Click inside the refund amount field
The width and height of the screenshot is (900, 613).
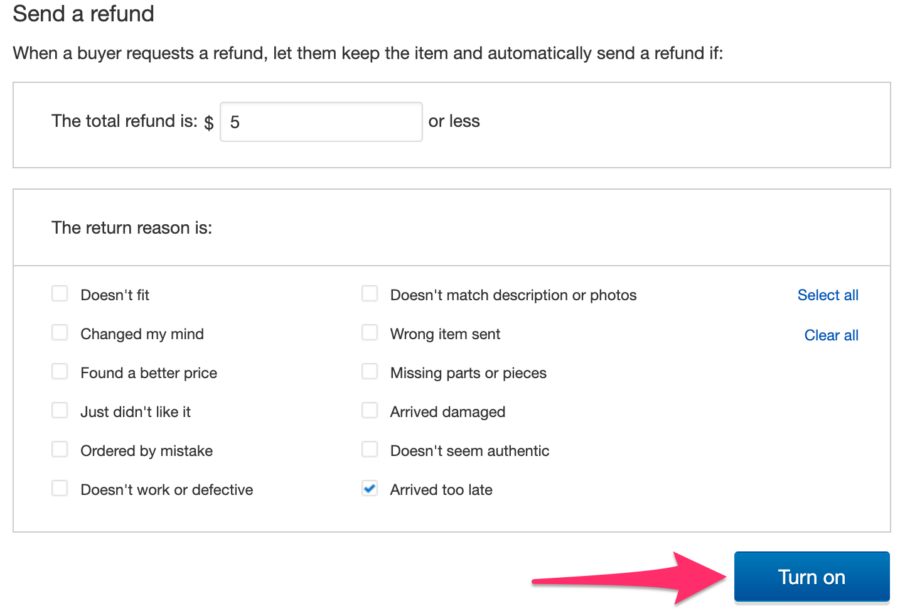[320, 121]
